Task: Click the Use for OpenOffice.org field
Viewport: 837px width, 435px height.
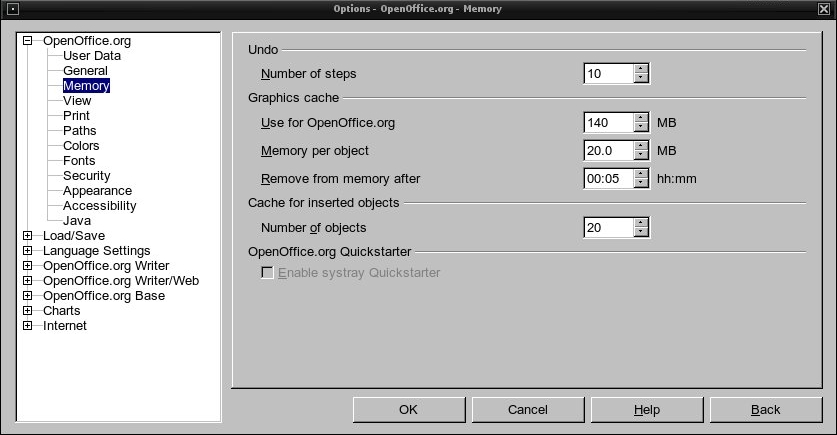Action: [609, 123]
